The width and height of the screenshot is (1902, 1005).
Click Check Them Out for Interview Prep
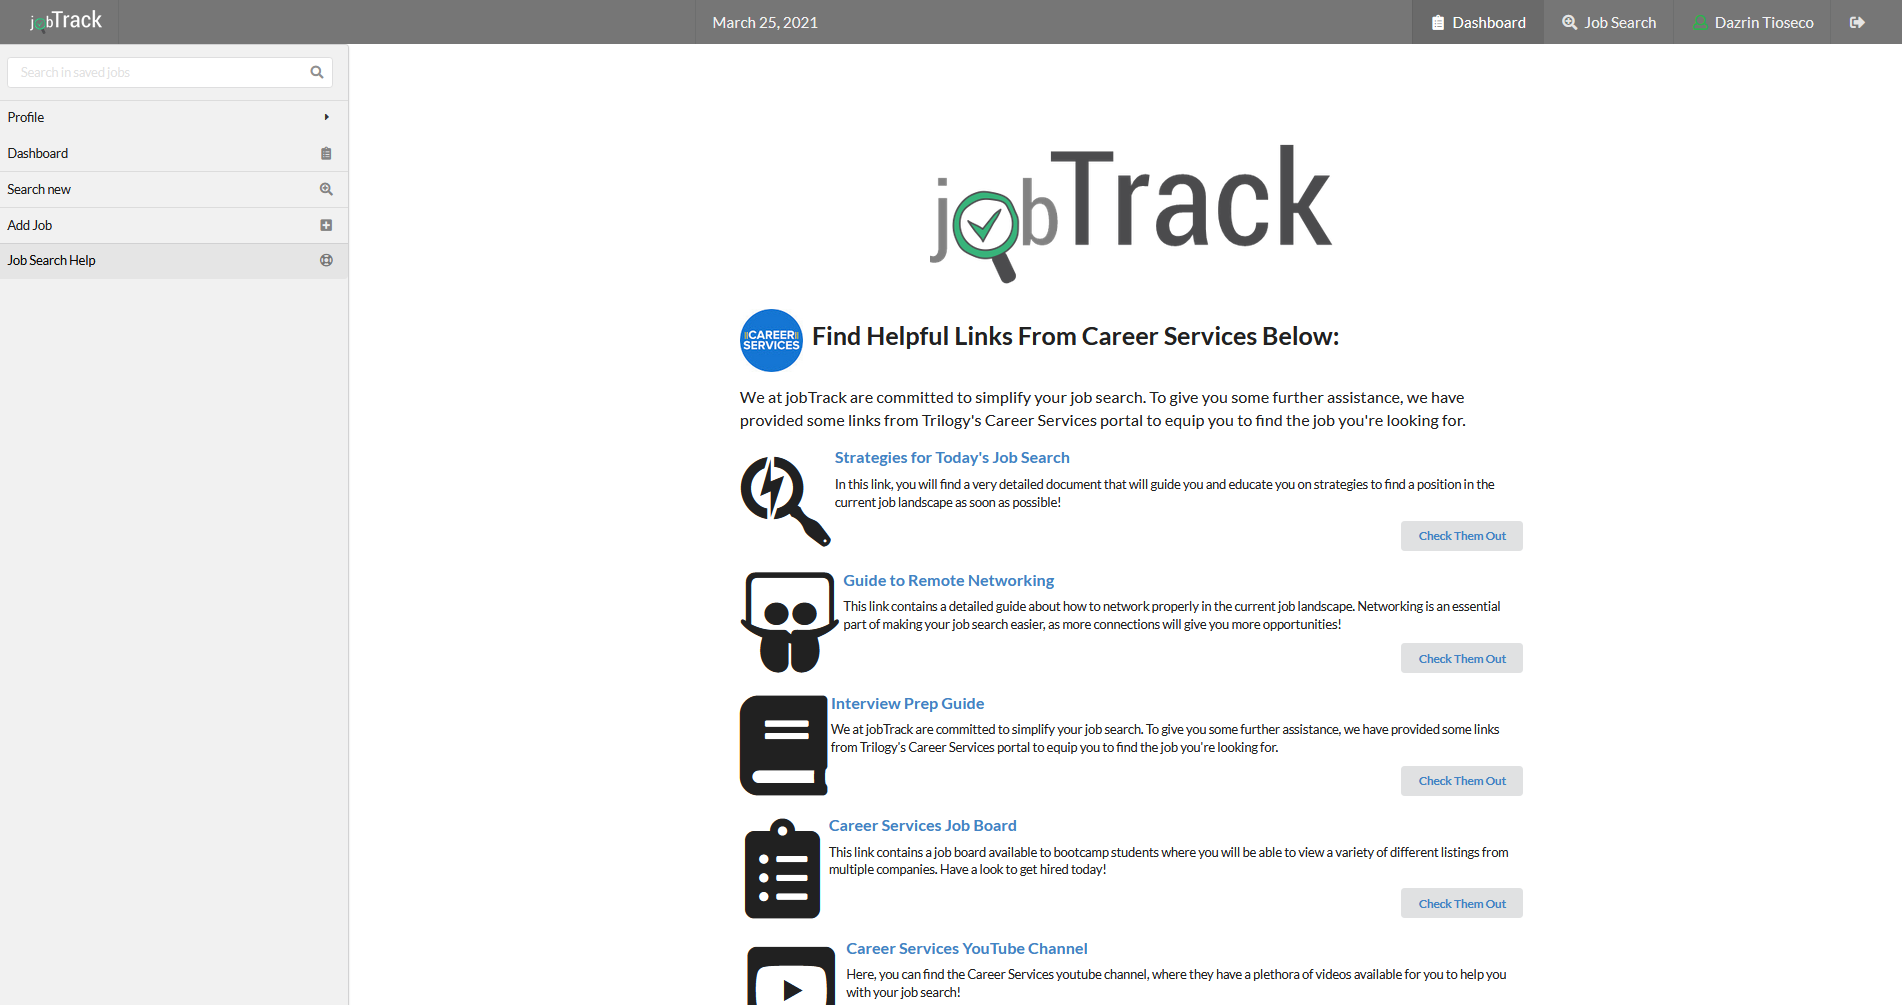pyautogui.click(x=1461, y=781)
